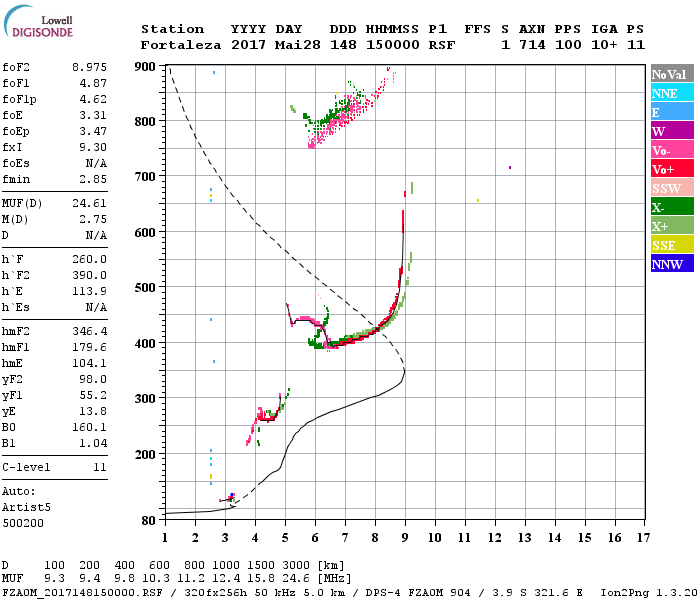This screenshot has height=600, width=700.
Task: Click the yF2 value 98.0
Action: [93, 379]
